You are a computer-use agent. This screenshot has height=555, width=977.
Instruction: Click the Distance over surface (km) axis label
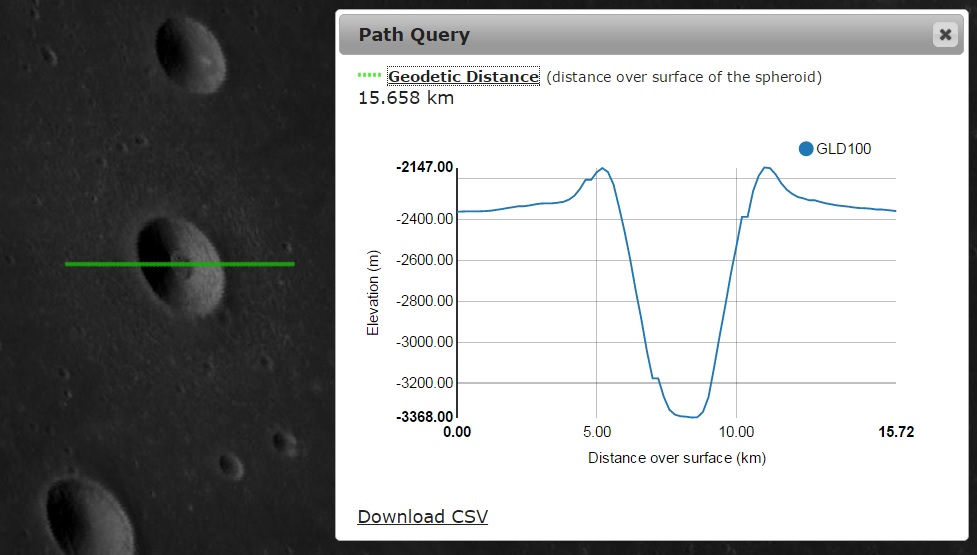(x=676, y=458)
